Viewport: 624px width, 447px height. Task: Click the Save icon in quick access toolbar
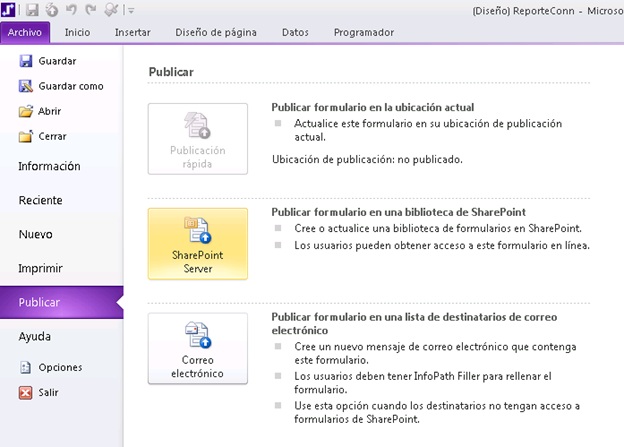point(33,10)
